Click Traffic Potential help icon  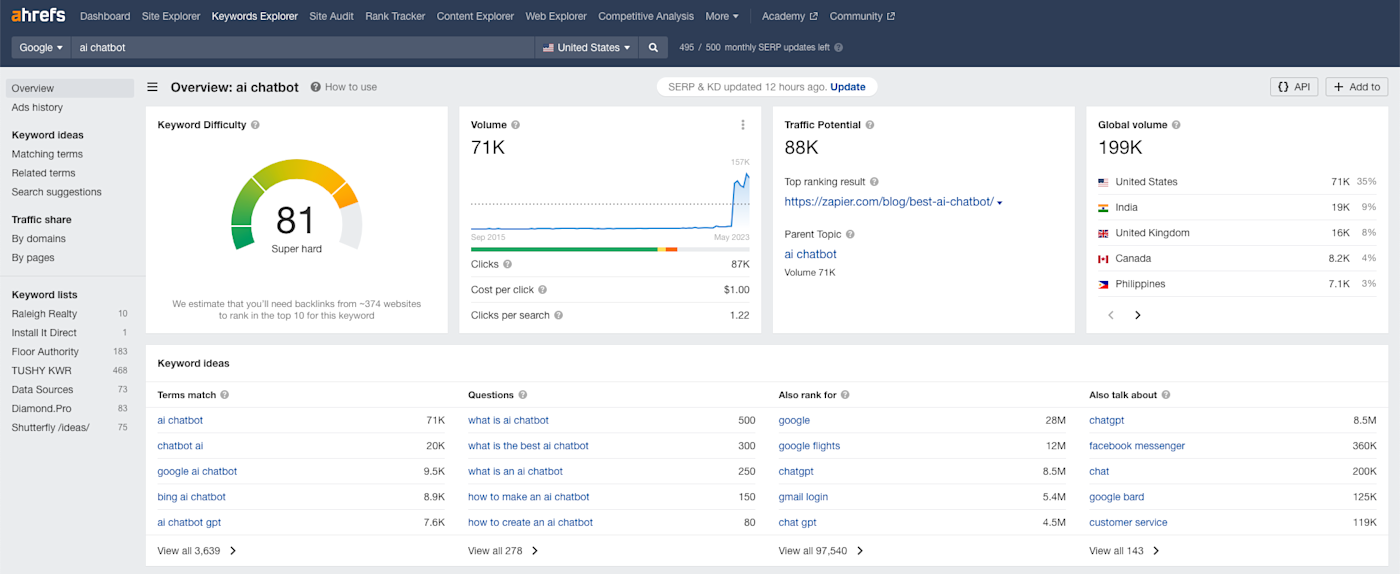[x=870, y=125]
